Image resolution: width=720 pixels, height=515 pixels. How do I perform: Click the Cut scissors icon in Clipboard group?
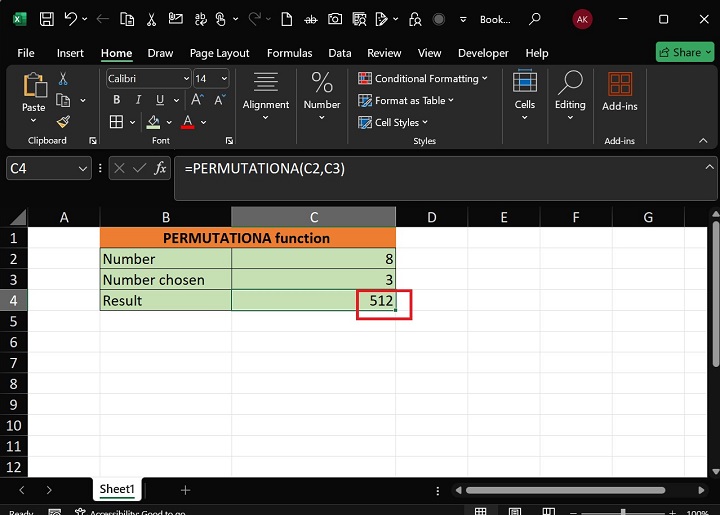point(63,79)
